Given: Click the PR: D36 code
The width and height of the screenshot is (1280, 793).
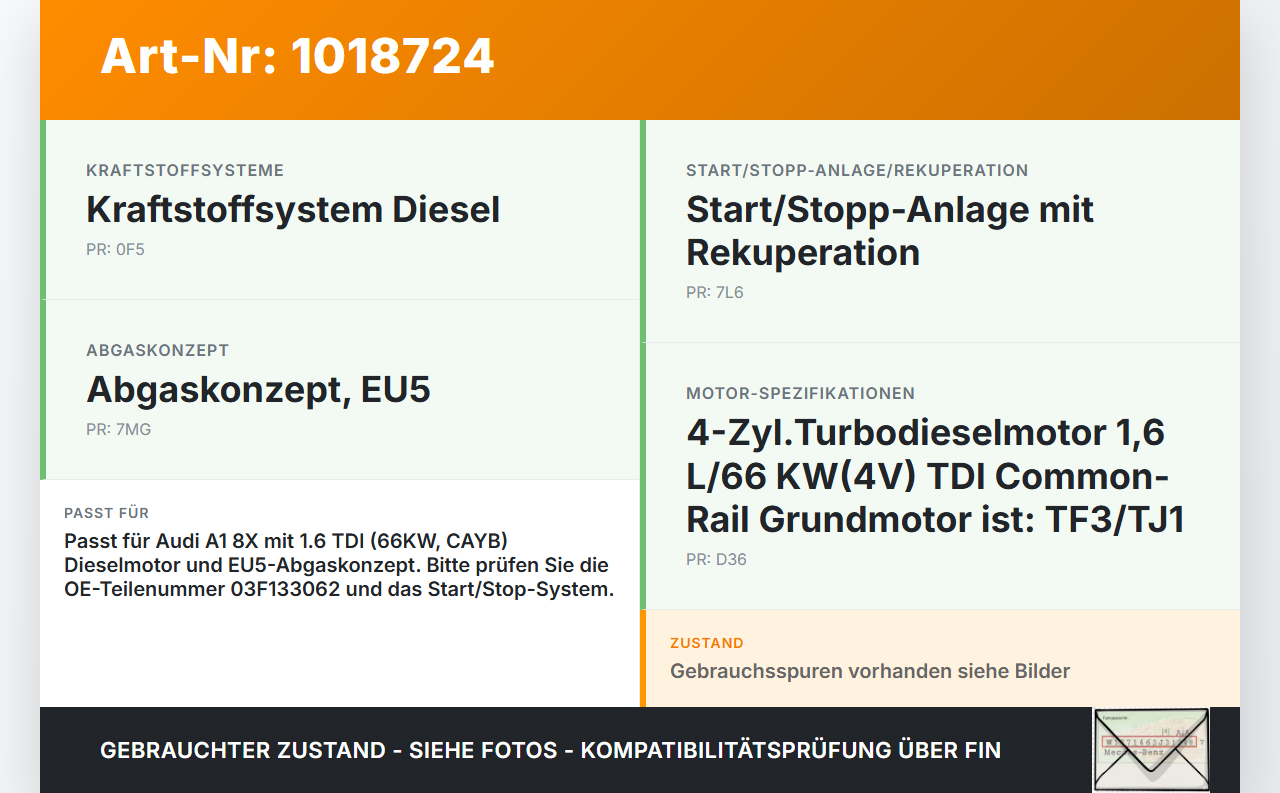Looking at the screenshot, I should coord(716,559).
